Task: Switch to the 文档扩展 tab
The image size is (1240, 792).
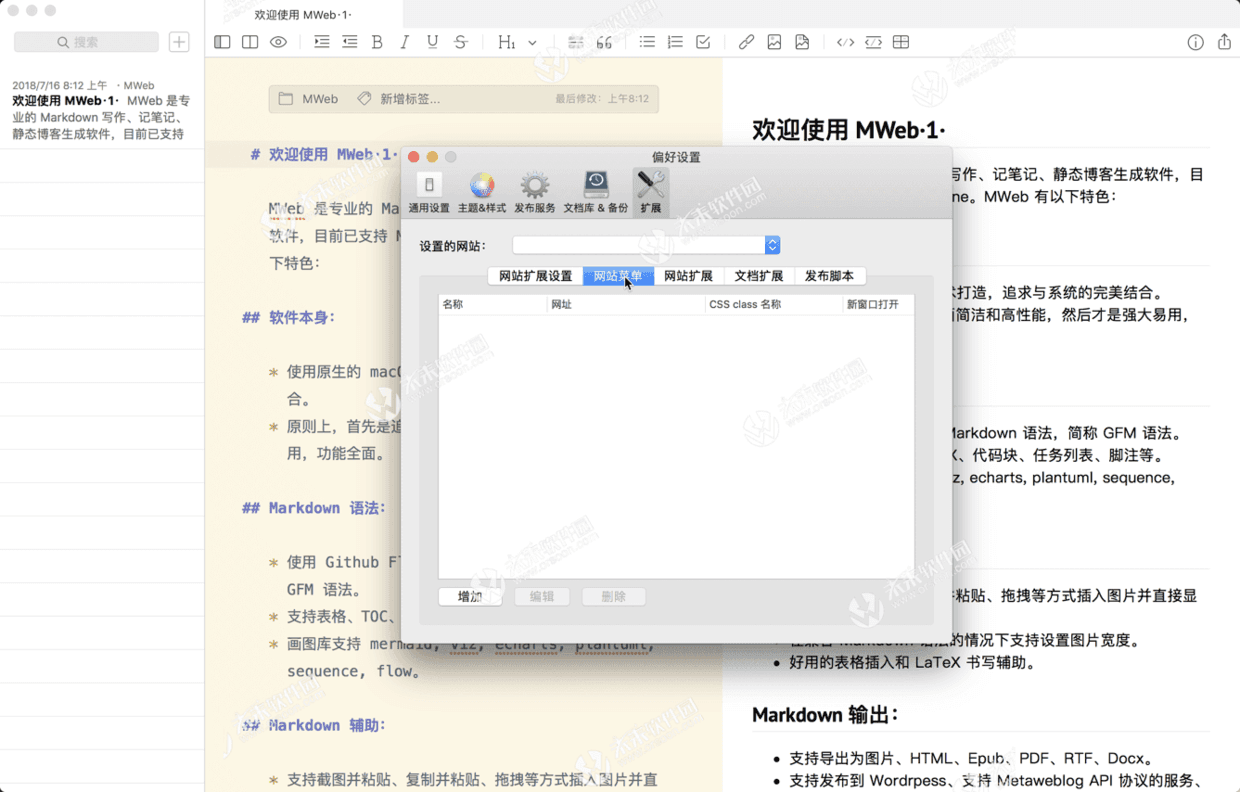Action: pos(758,275)
